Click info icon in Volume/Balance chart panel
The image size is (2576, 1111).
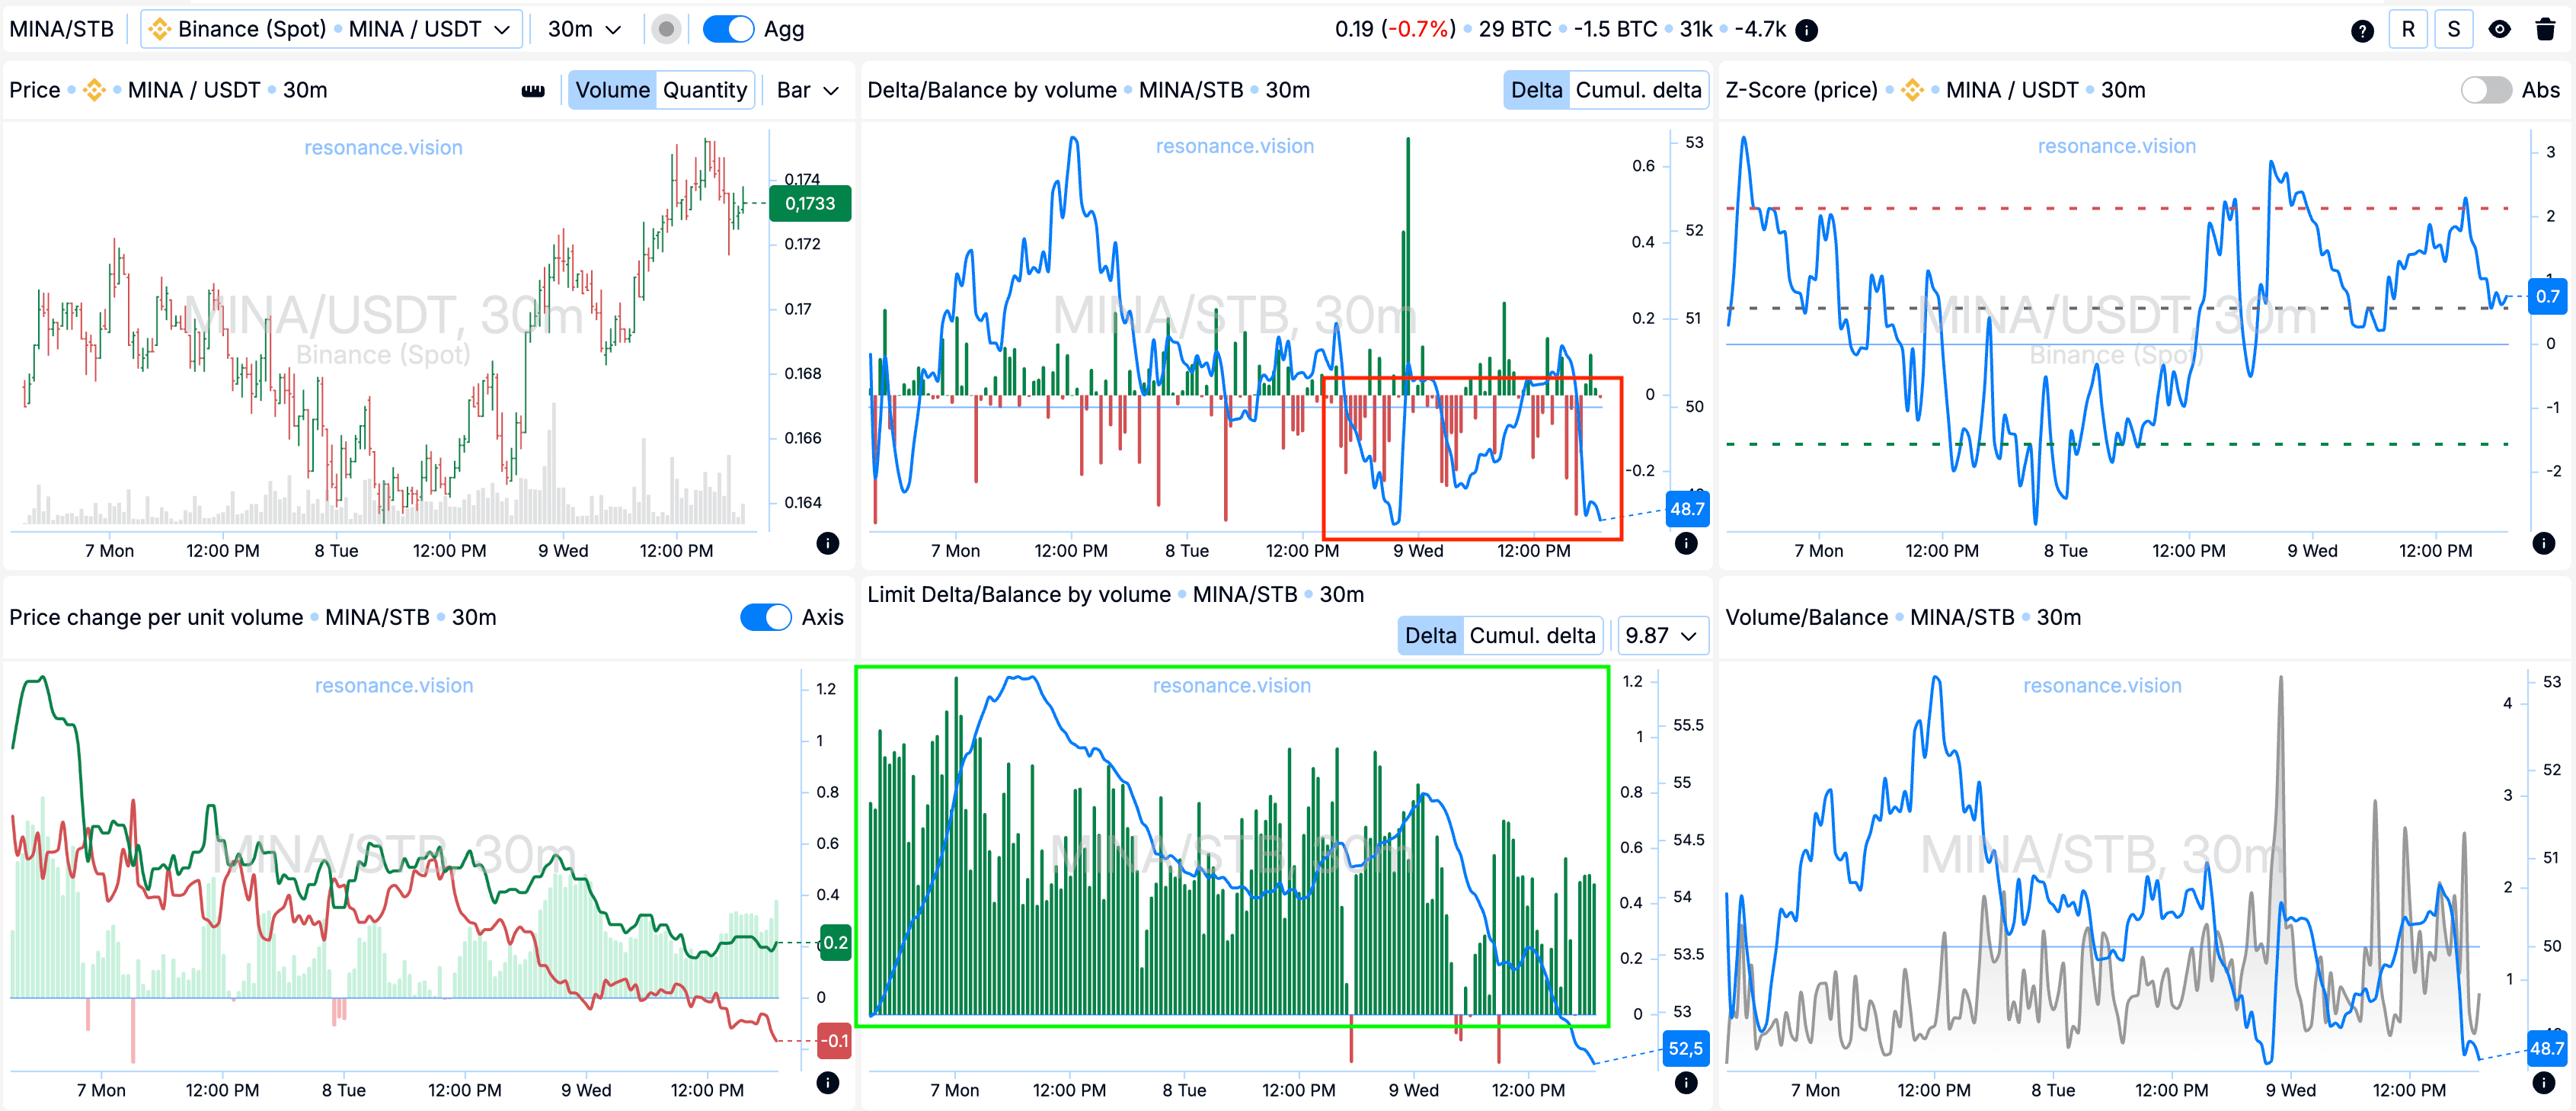pyautogui.click(x=2544, y=1082)
